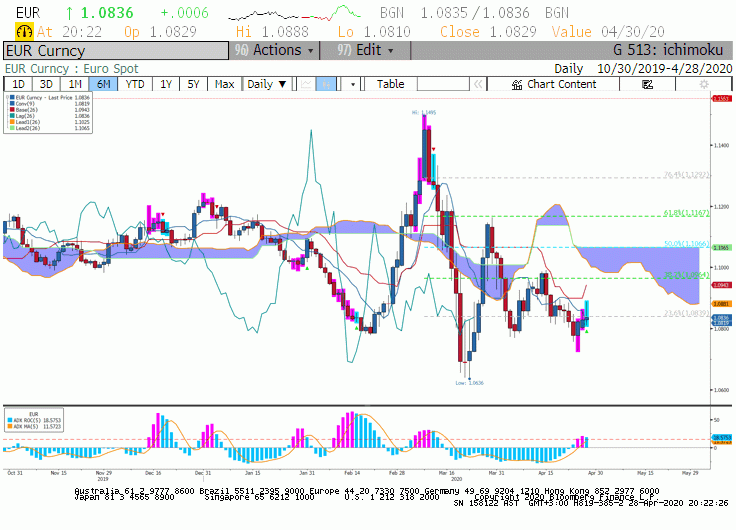The image size is (736, 530).
Task: Click the line chart style icon
Action: coord(307,84)
